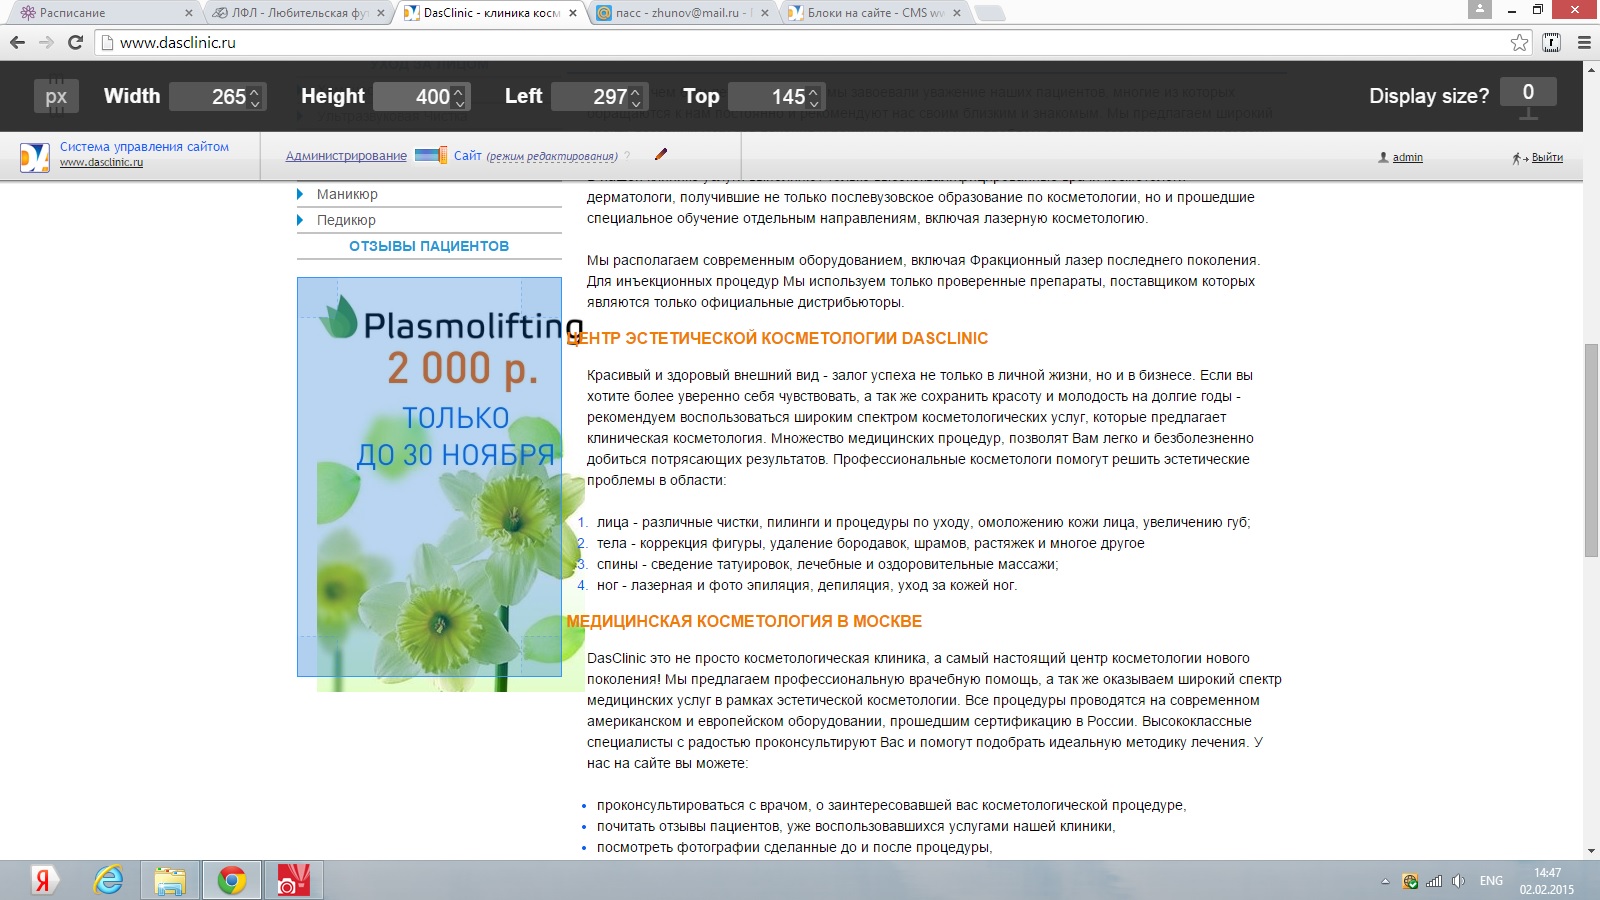Open the admin user link
This screenshot has width=1600, height=900.
(1407, 157)
